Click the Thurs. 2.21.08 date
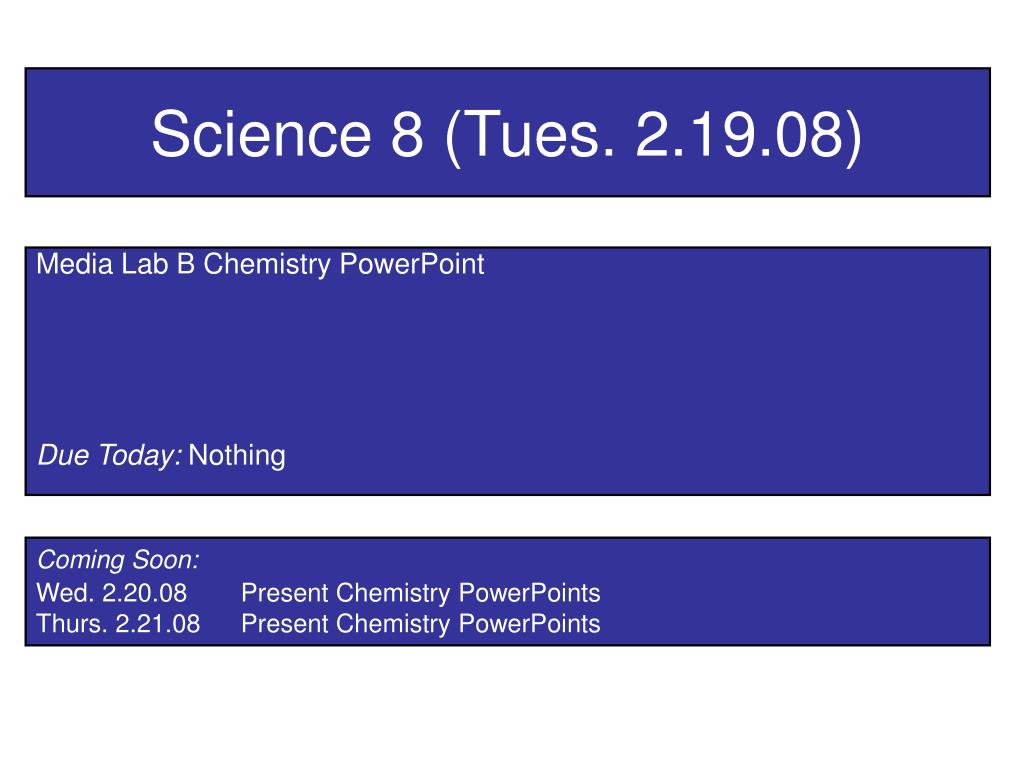 pos(118,624)
